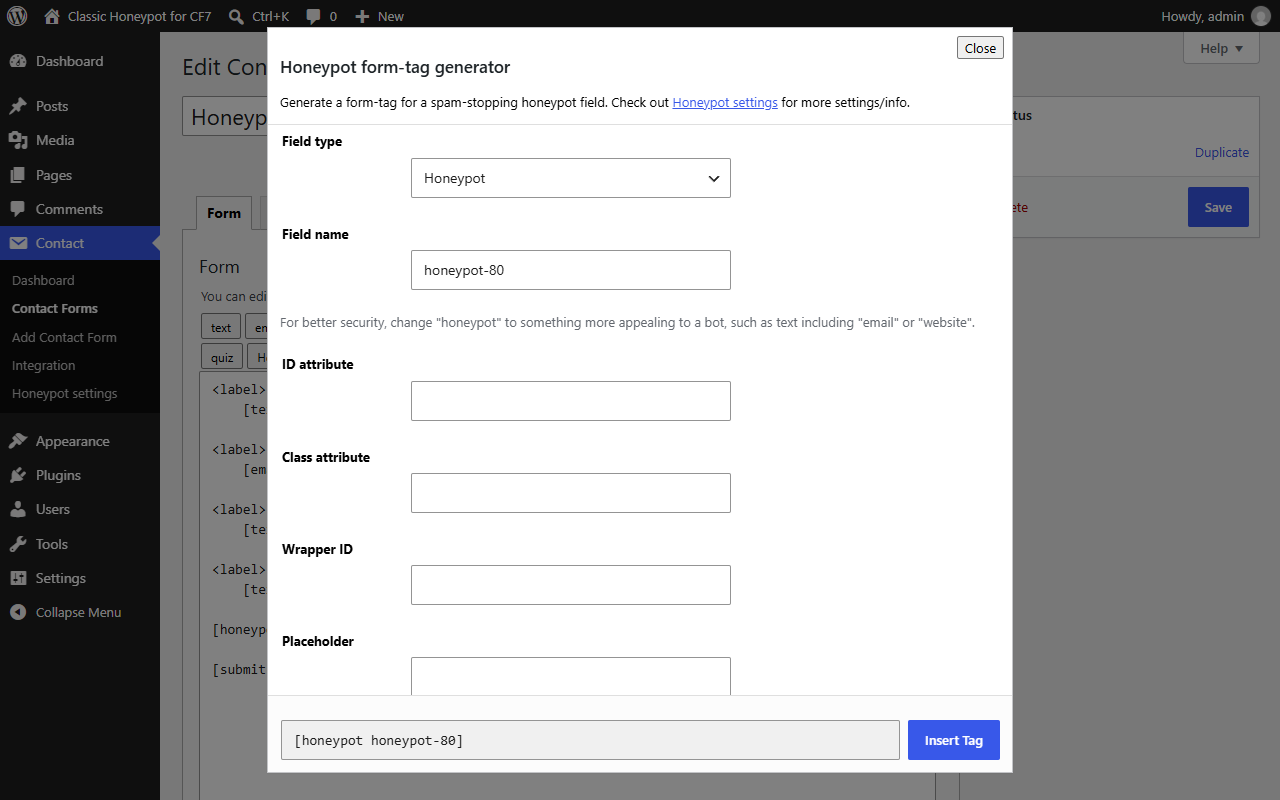Open Add Contact Form submenu item
This screenshot has width=1280, height=800.
64,337
